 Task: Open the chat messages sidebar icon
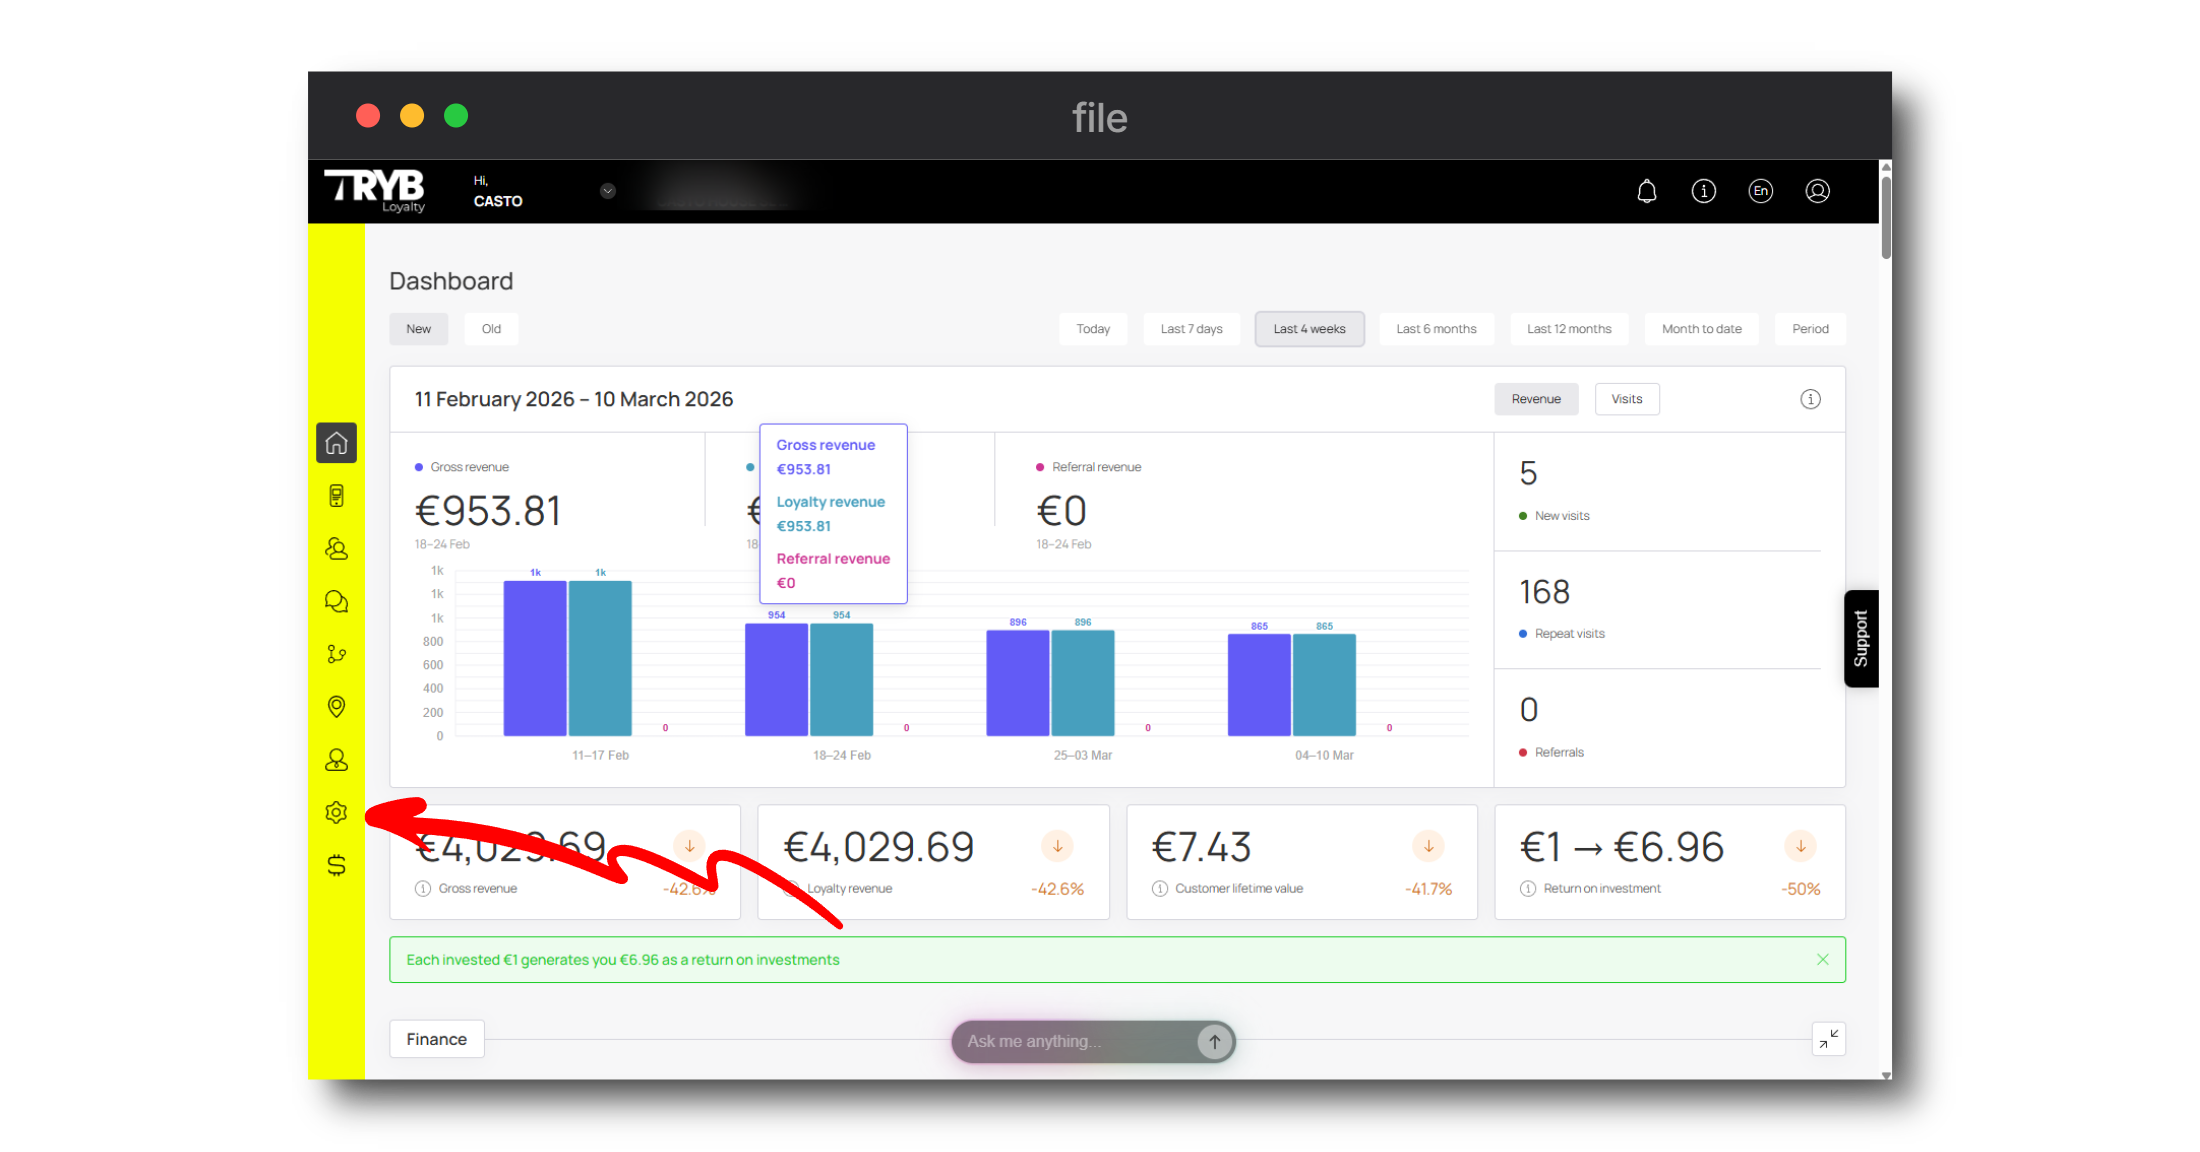[x=336, y=601]
